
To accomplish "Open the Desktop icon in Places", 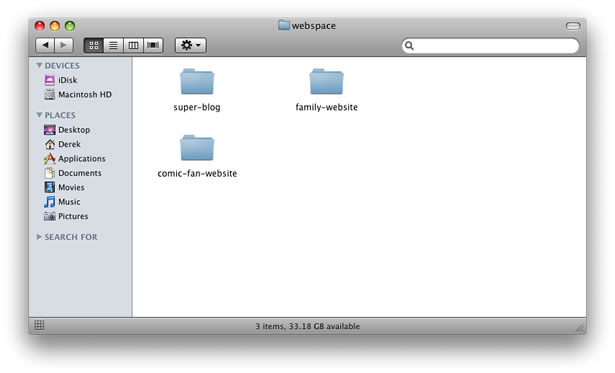I will tap(49, 130).
